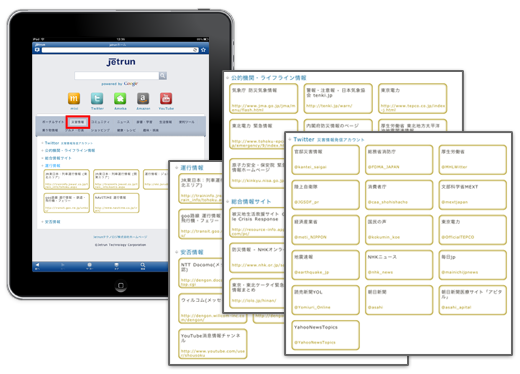Screen dimensions: 520x374
Task: Click the Jetrun search input field
Action: click(116, 76)
